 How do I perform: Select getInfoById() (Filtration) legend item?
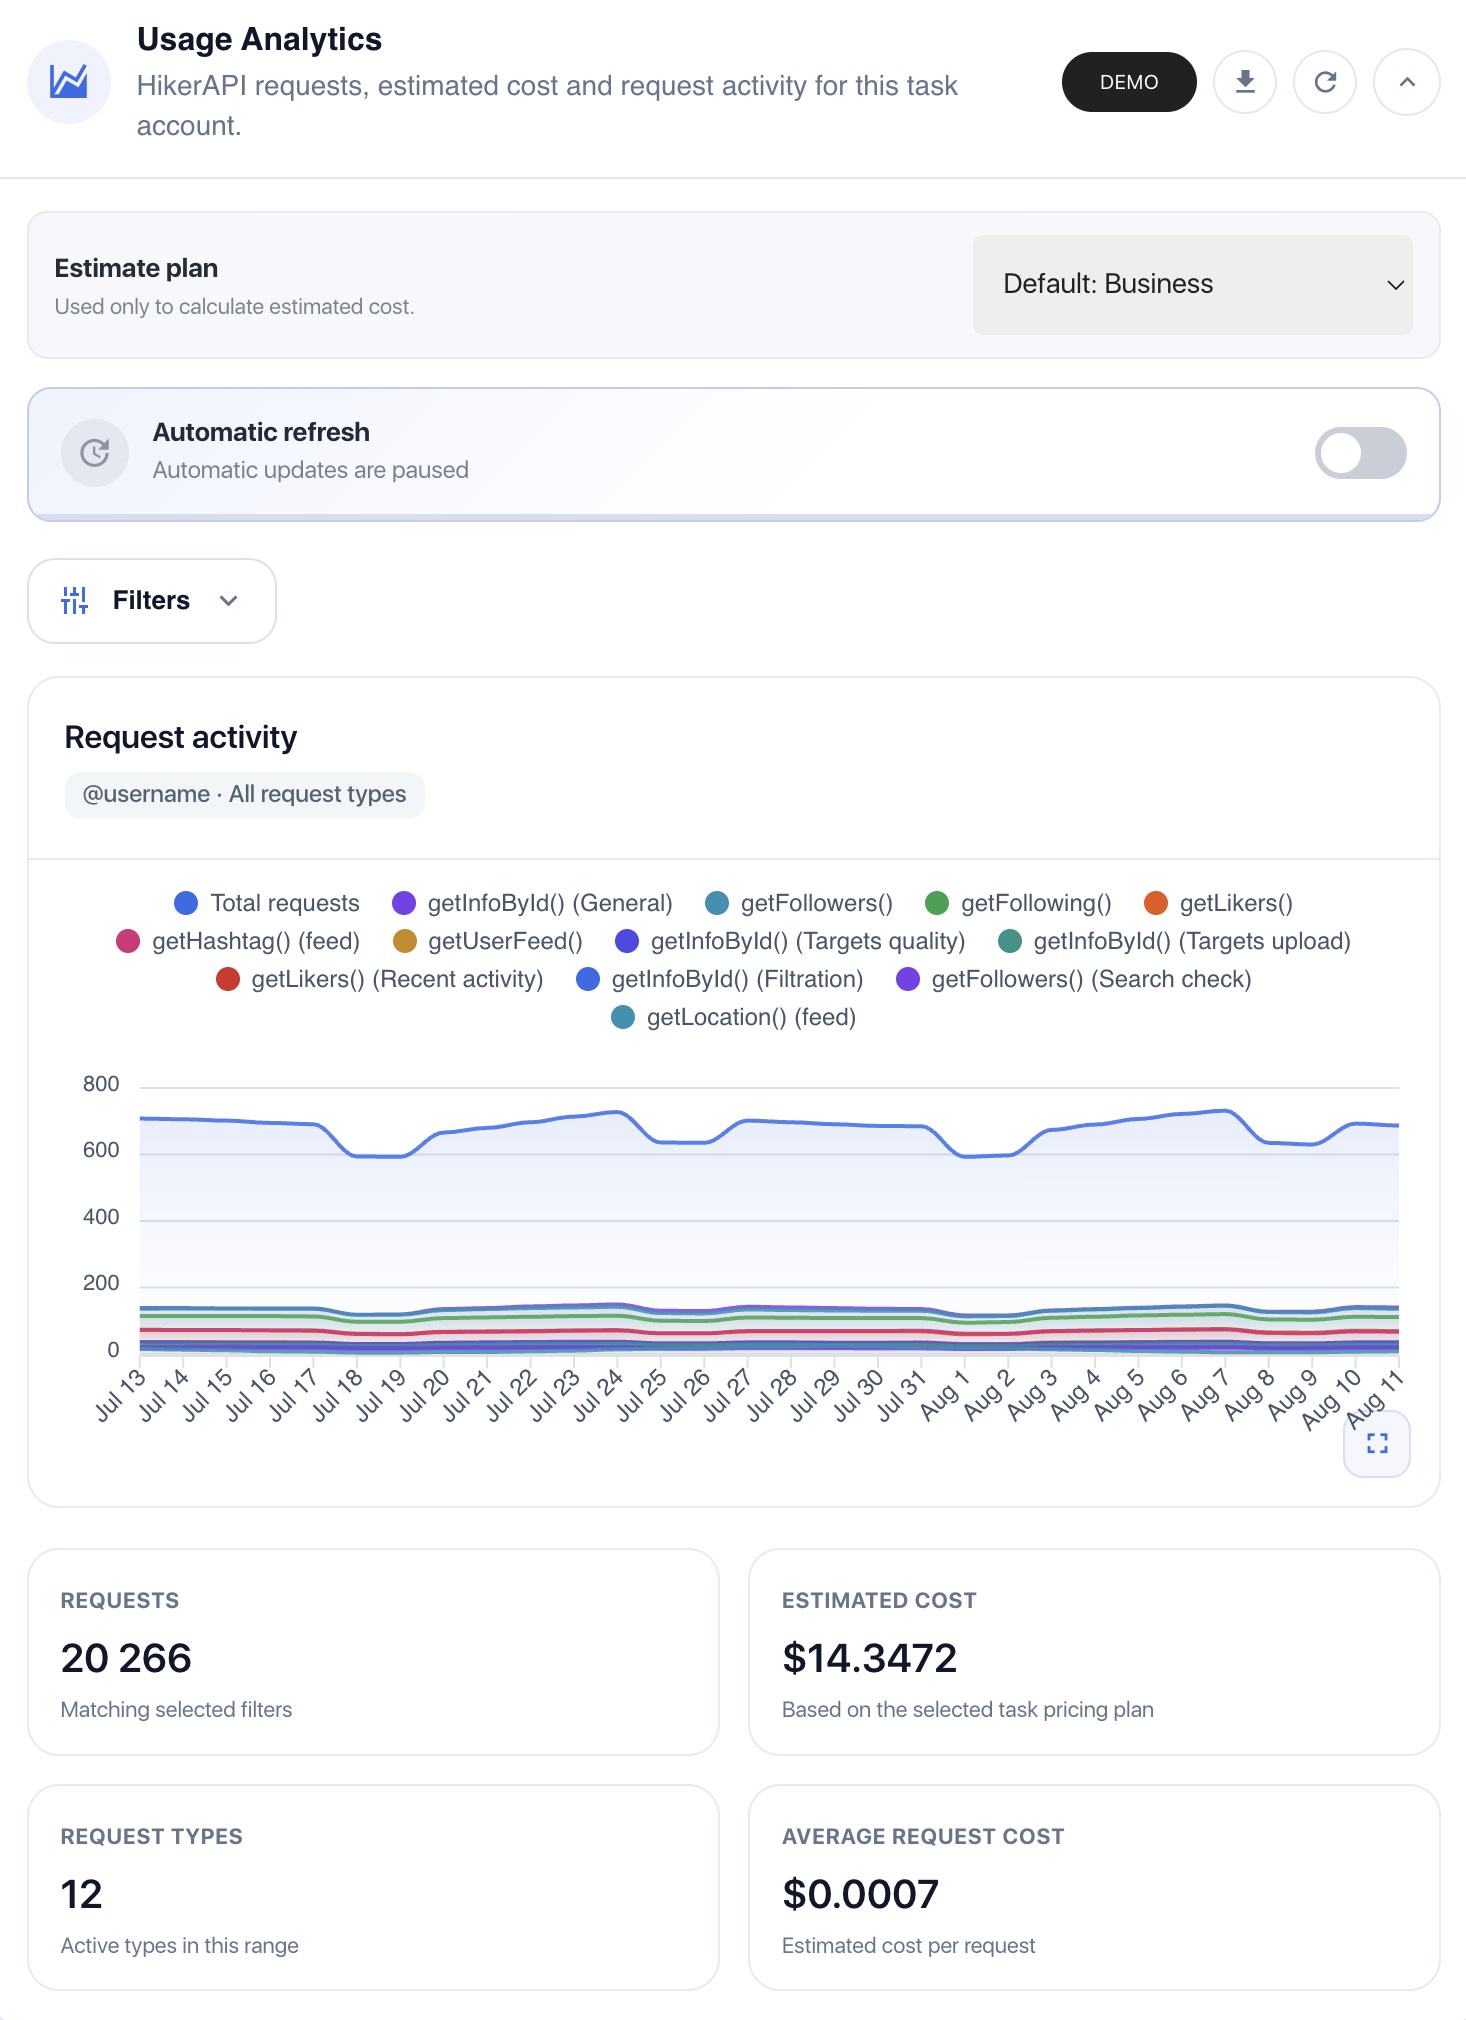point(720,979)
